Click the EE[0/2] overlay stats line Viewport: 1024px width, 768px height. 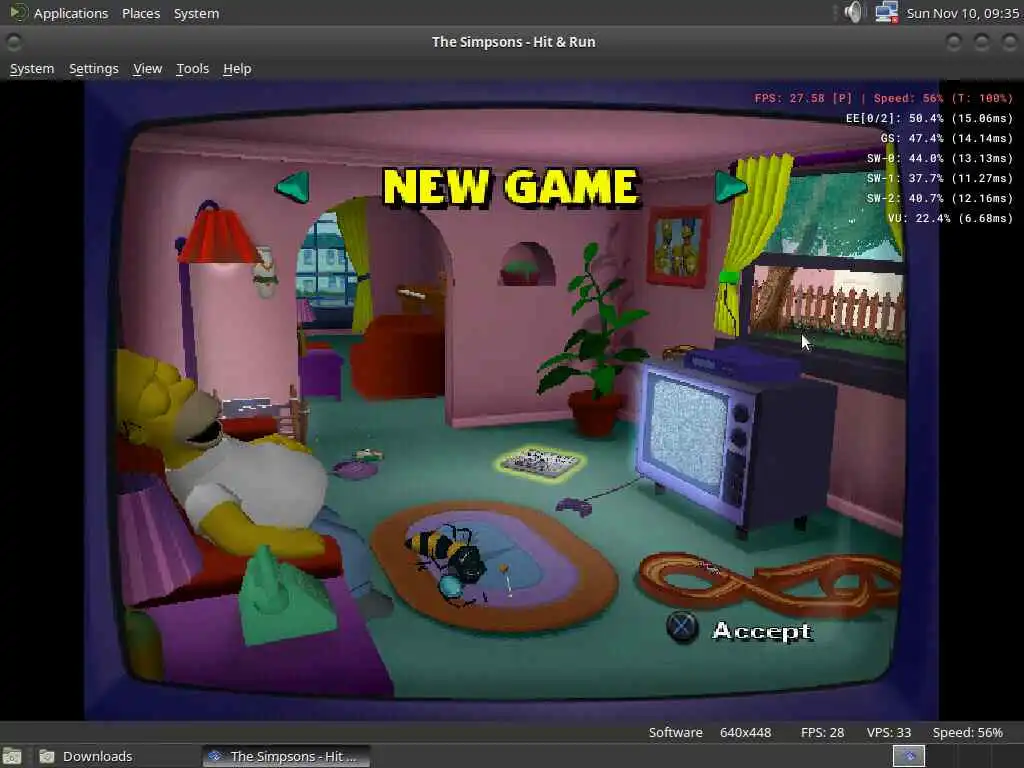[x=929, y=118]
